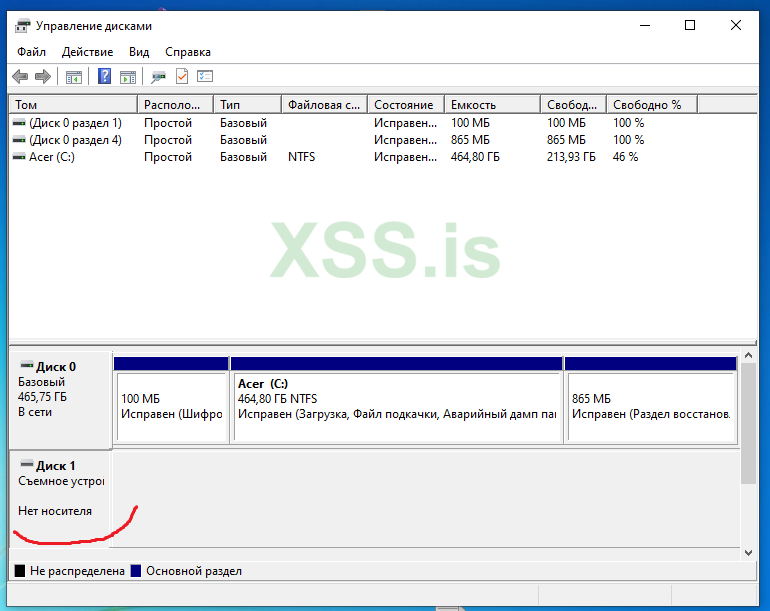The width and height of the screenshot is (770, 611).
Task: Sort by the Том column header
Action: coord(74,105)
